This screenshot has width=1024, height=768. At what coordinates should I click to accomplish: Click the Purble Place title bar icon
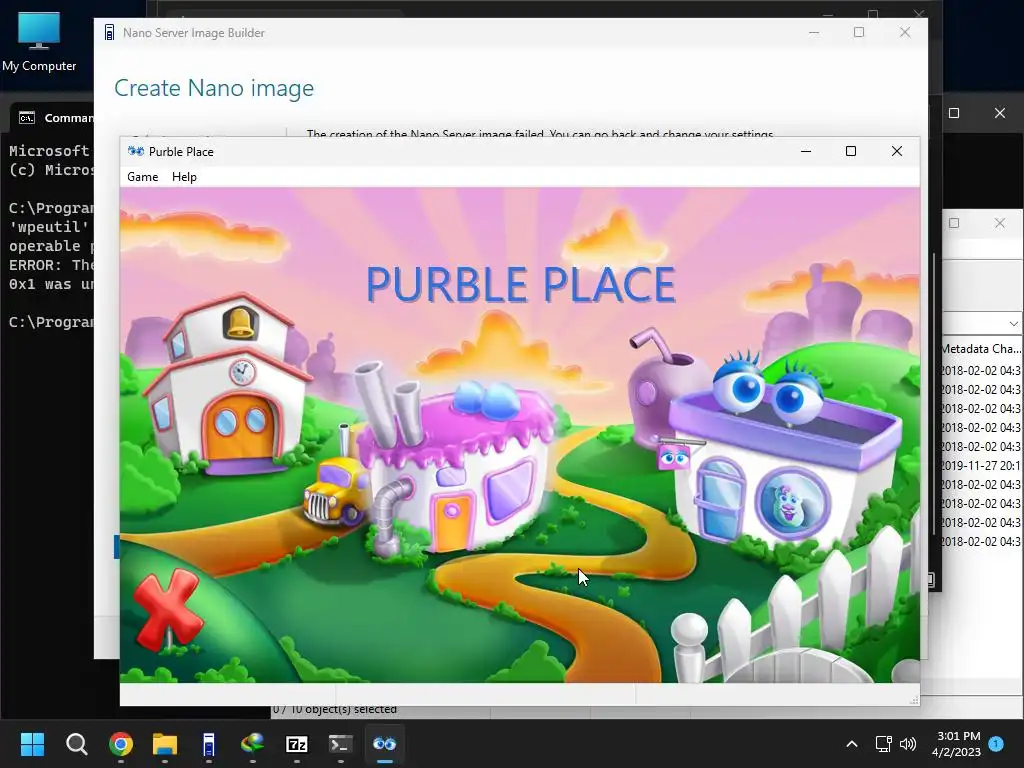(x=136, y=152)
